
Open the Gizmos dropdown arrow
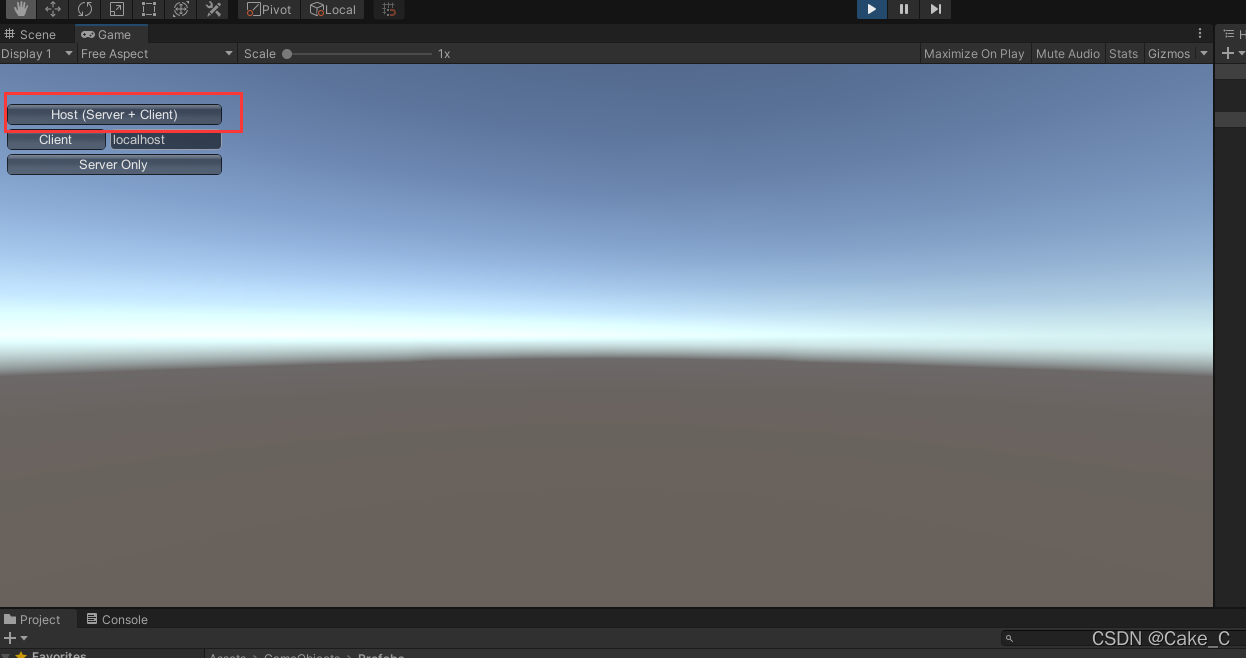click(x=1204, y=54)
